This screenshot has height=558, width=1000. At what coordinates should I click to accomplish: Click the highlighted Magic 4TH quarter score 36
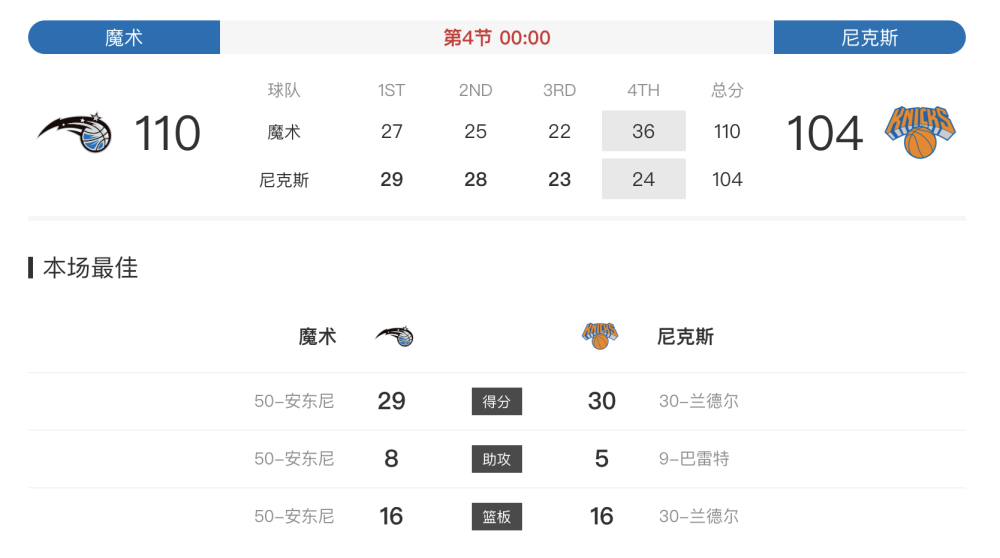click(643, 131)
